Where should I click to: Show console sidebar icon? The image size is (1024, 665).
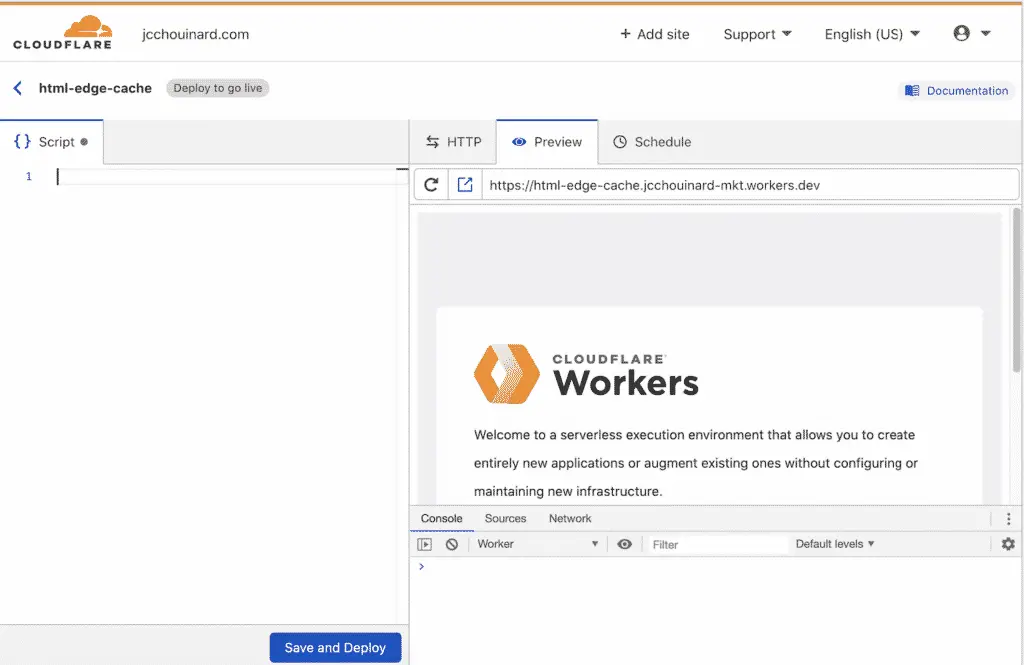[424, 544]
